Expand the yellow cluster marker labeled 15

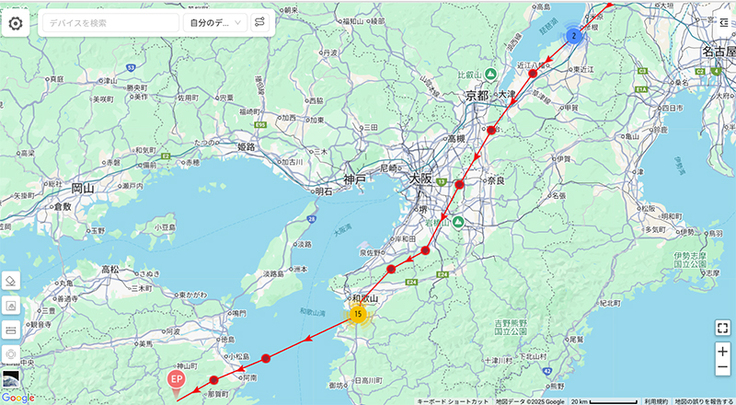[x=357, y=315]
